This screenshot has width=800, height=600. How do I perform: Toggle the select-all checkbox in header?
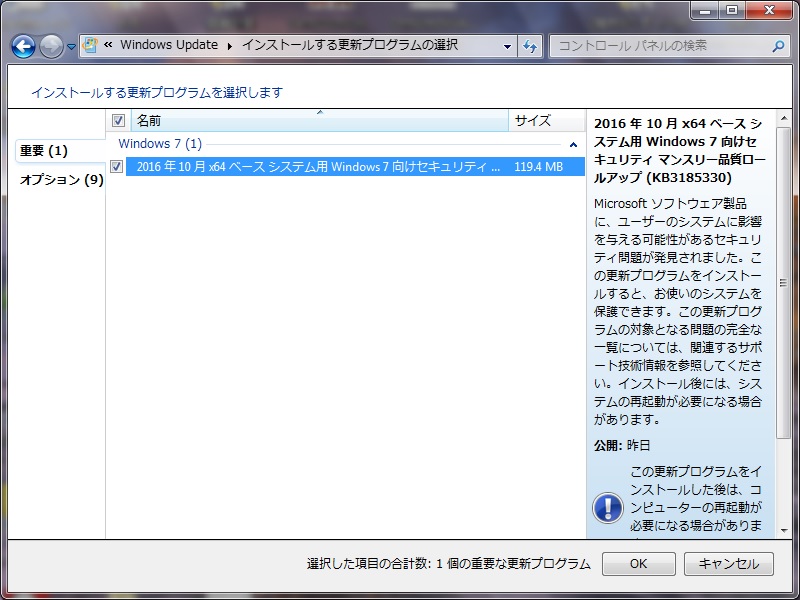(x=118, y=120)
